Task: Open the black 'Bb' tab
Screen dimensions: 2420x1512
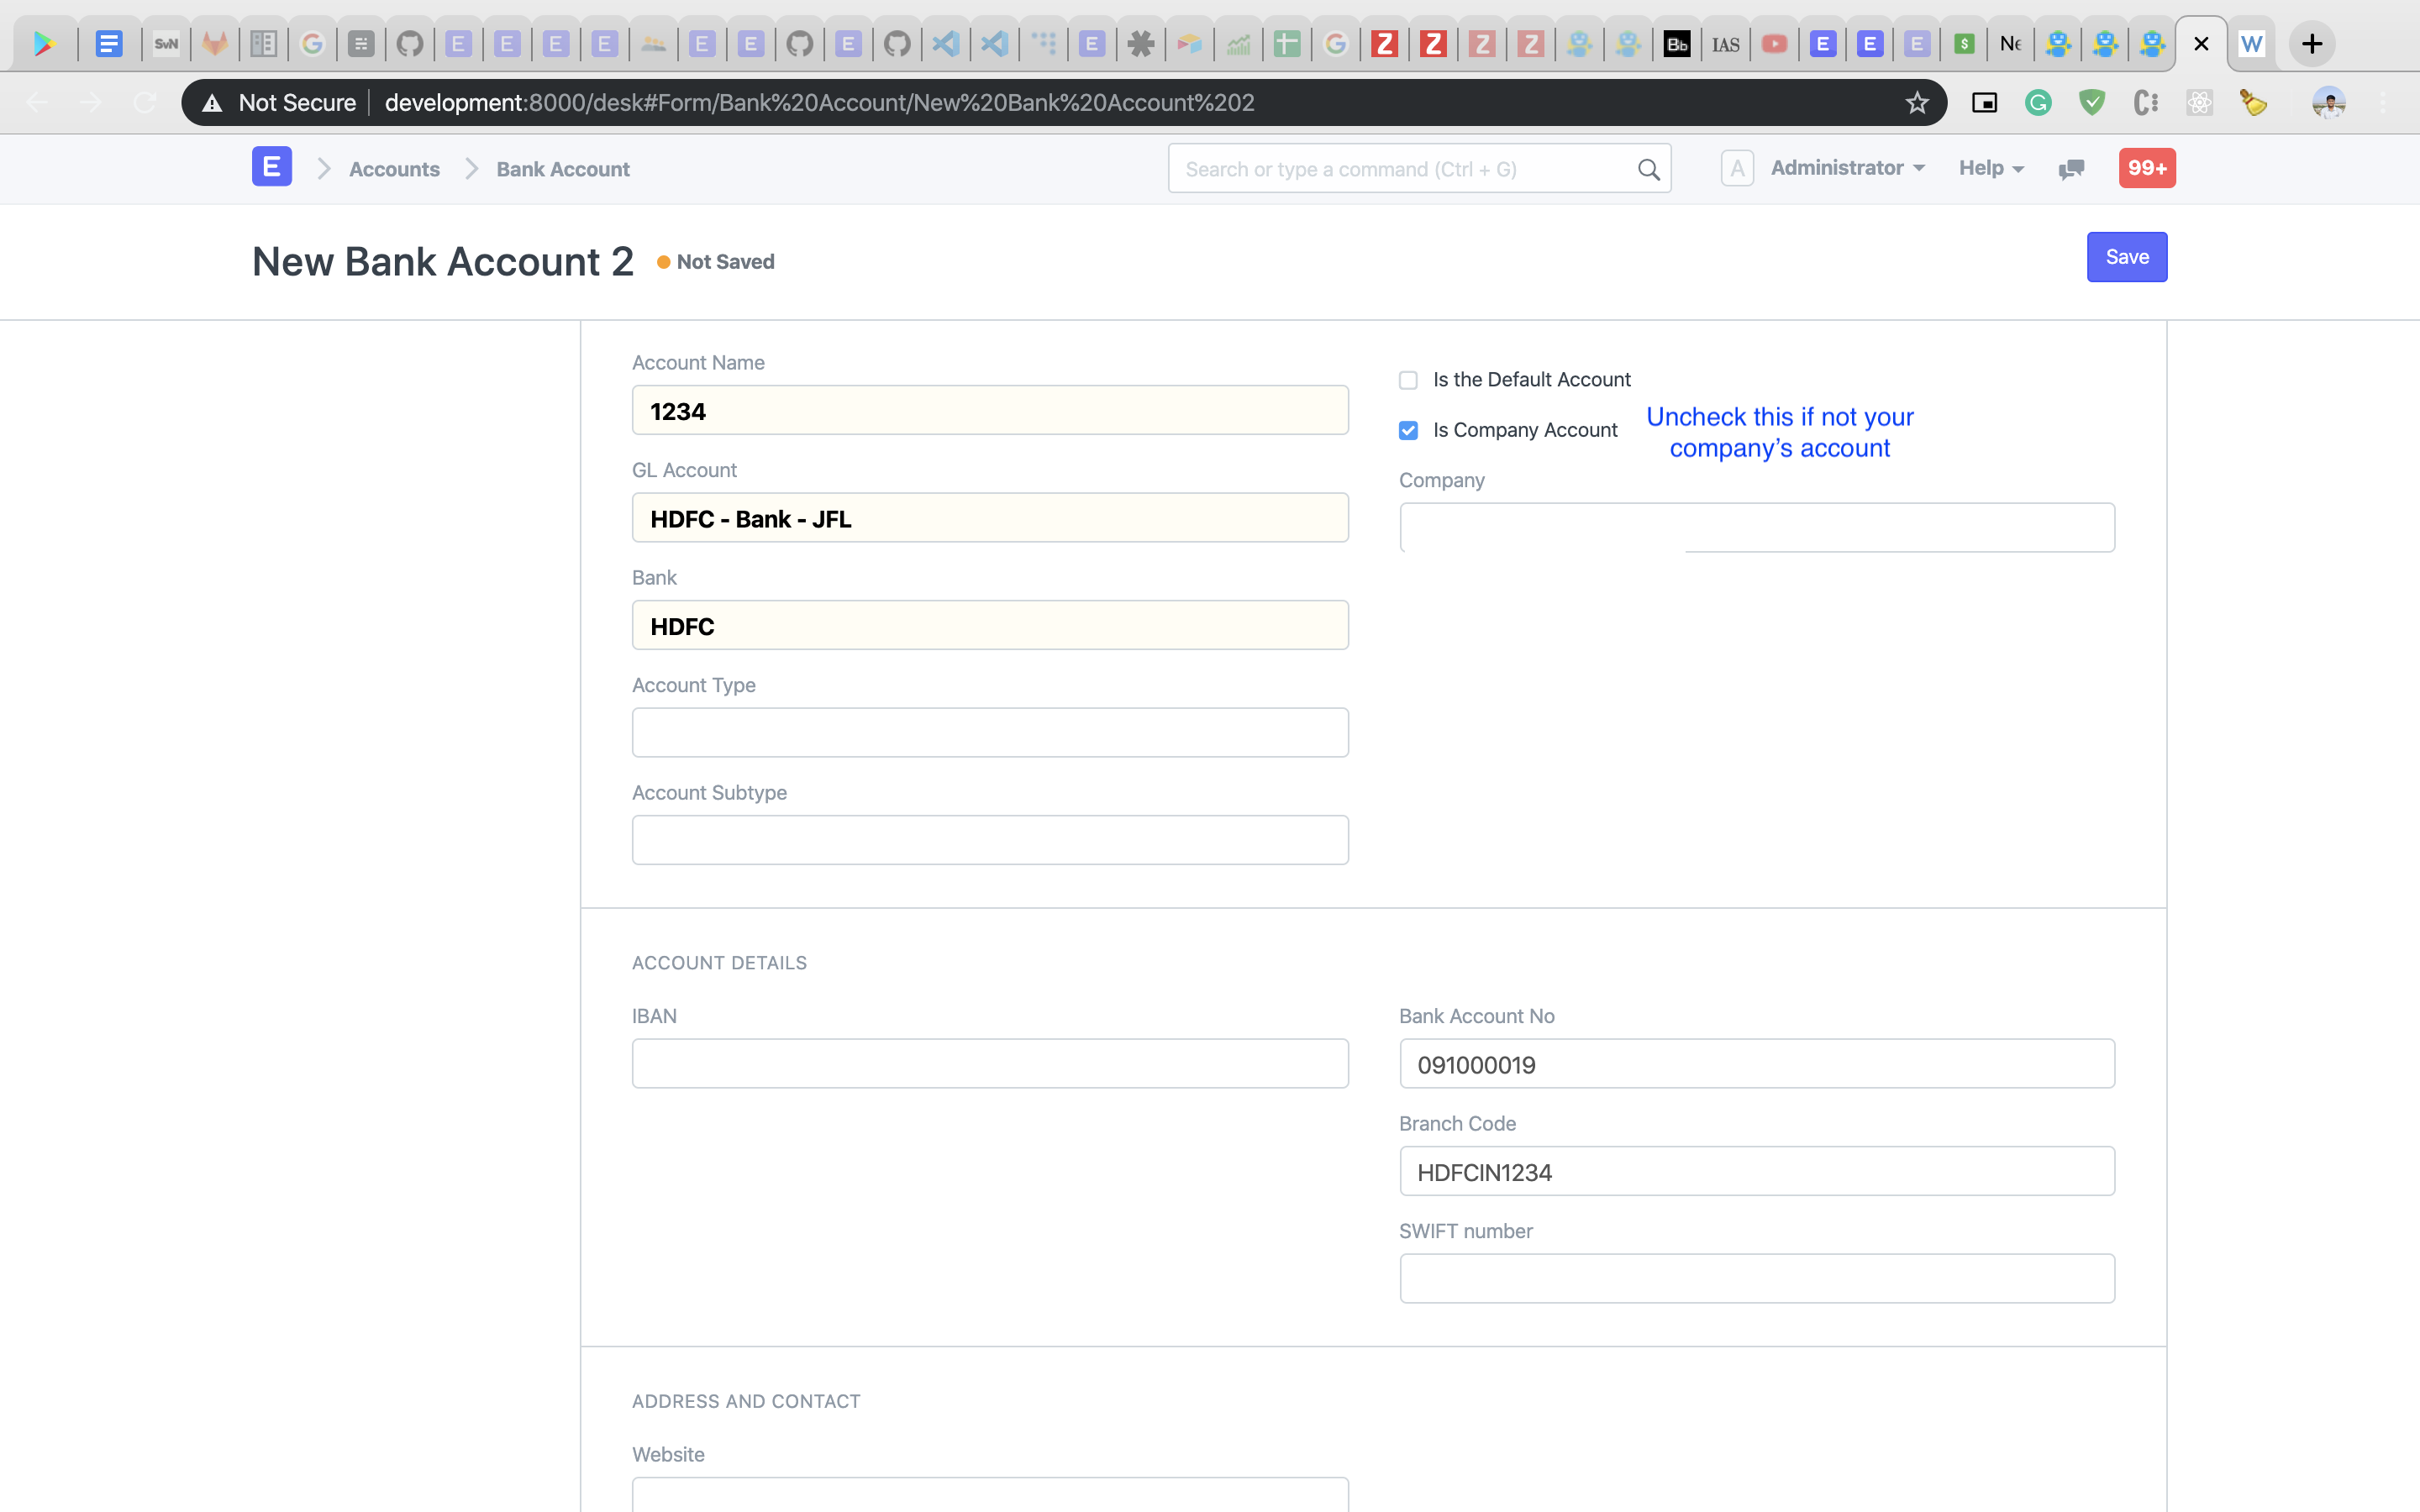Action: click(x=1677, y=44)
